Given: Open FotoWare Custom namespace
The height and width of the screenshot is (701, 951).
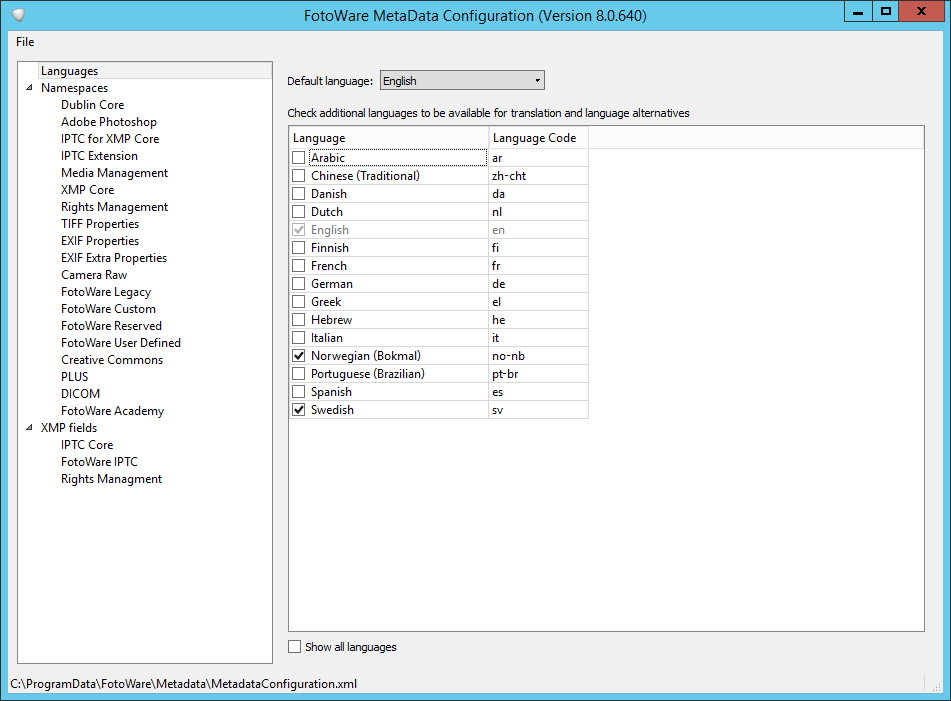Looking at the screenshot, I should point(108,309).
